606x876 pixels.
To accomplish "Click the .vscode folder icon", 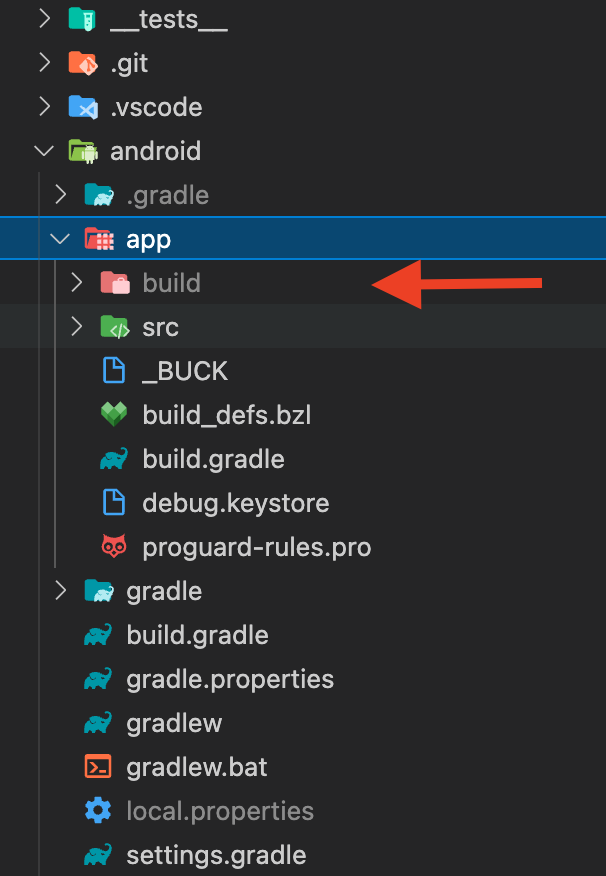I will [x=81, y=107].
